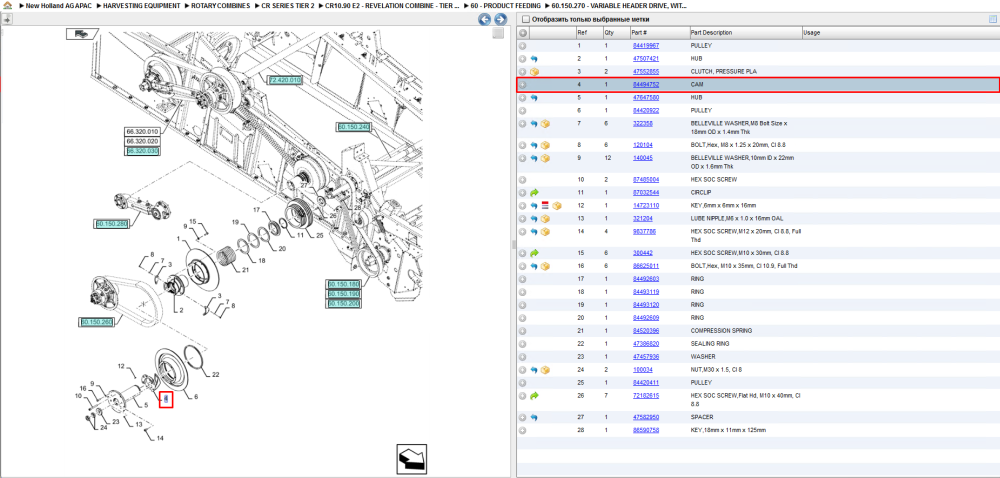Viewport: 1000px width, 478px height.
Task: Go forward with the blue right arrow
Action: [x=501, y=20]
